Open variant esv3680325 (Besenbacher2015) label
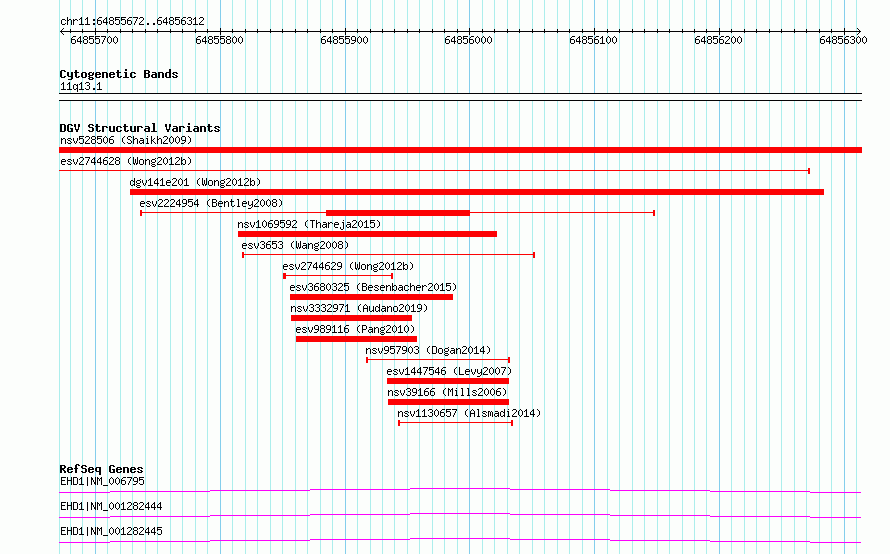Image resolution: width=890 pixels, height=554 pixels. 373,287
